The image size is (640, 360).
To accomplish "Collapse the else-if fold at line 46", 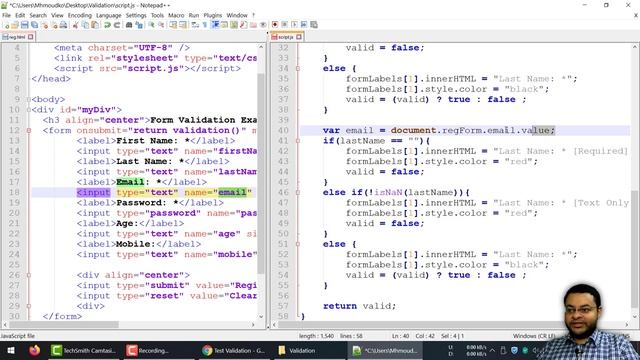I will point(298,192).
